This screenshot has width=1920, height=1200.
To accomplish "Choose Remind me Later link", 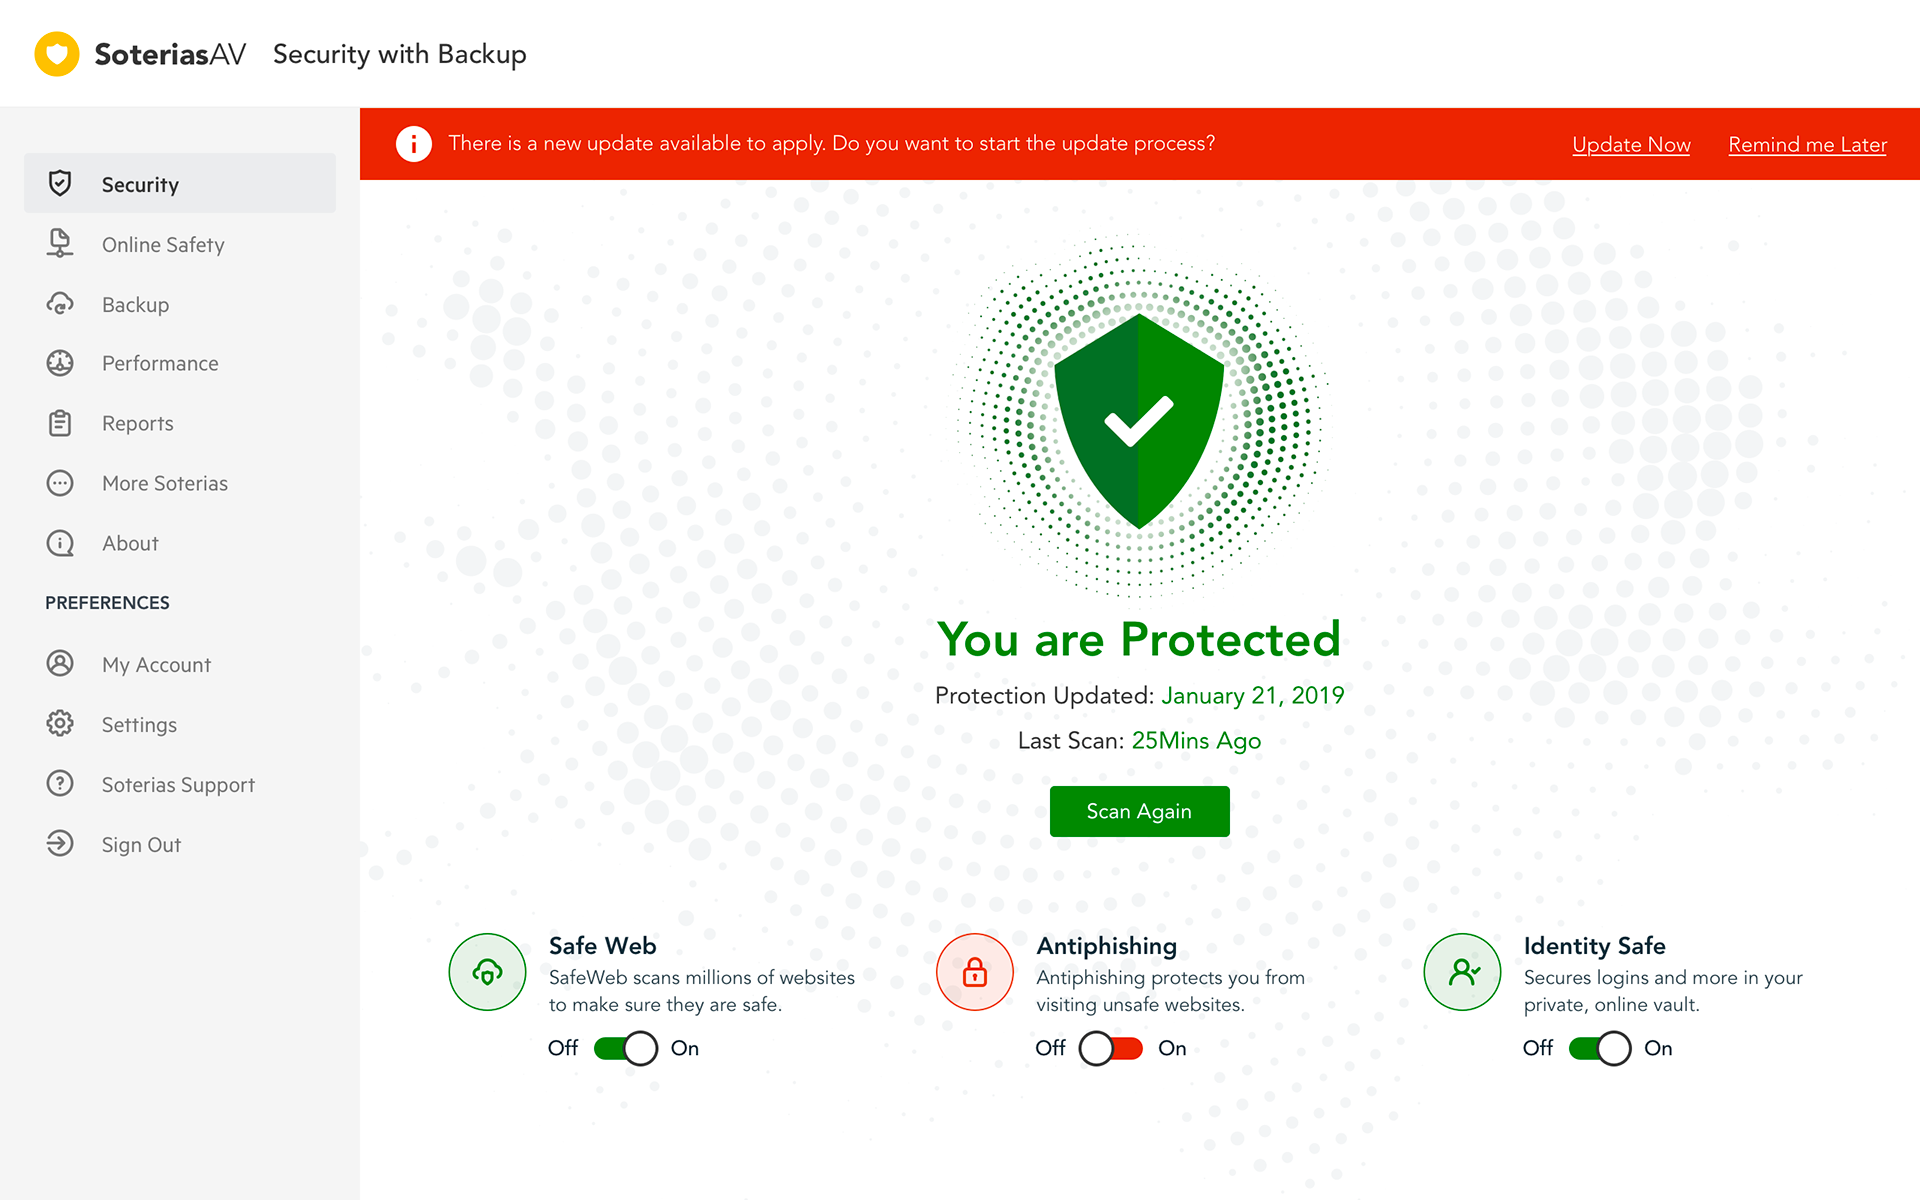I will pyautogui.click(x=1807, y=145).
